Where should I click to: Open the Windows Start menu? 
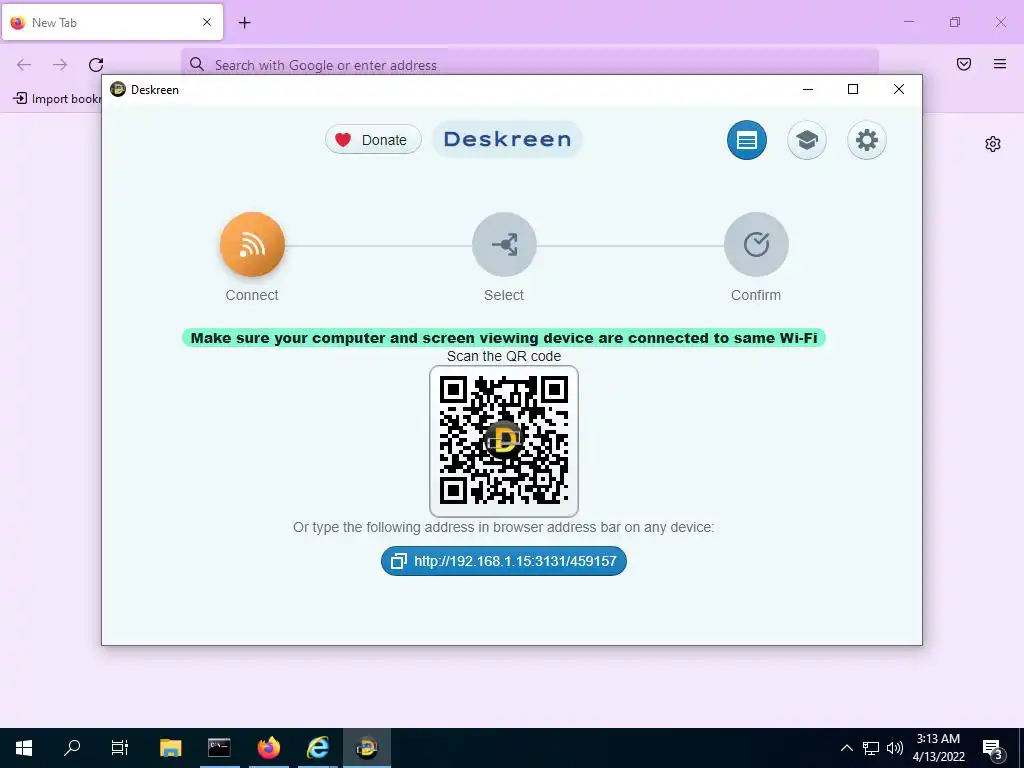coord(24,748)
